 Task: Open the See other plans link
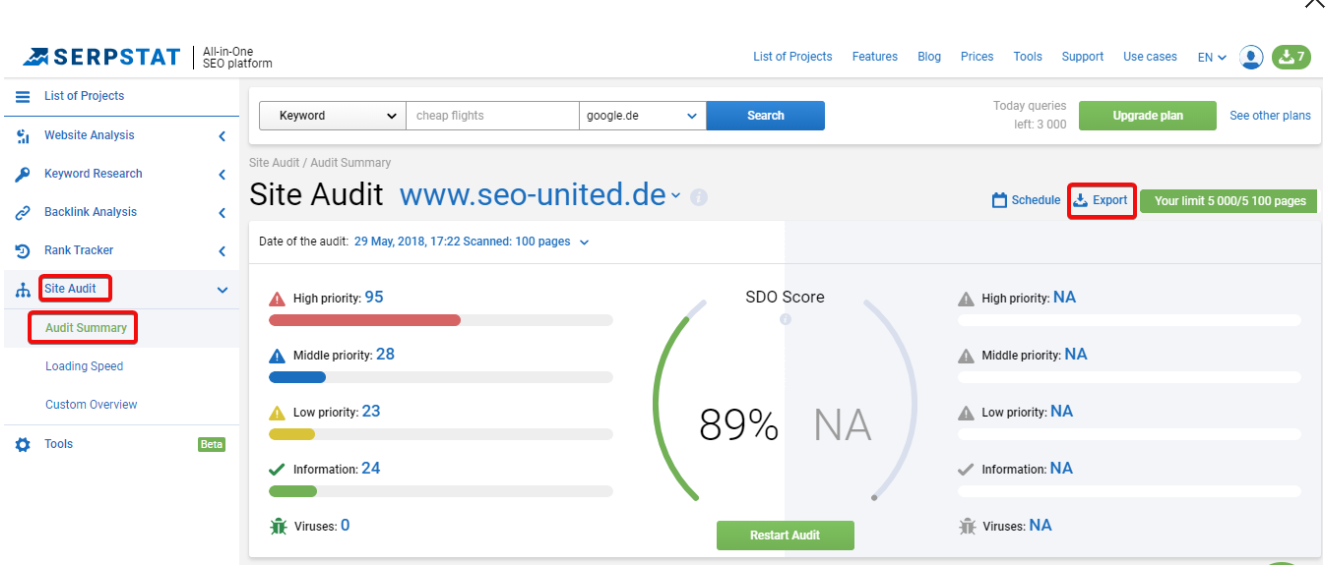1270,116
